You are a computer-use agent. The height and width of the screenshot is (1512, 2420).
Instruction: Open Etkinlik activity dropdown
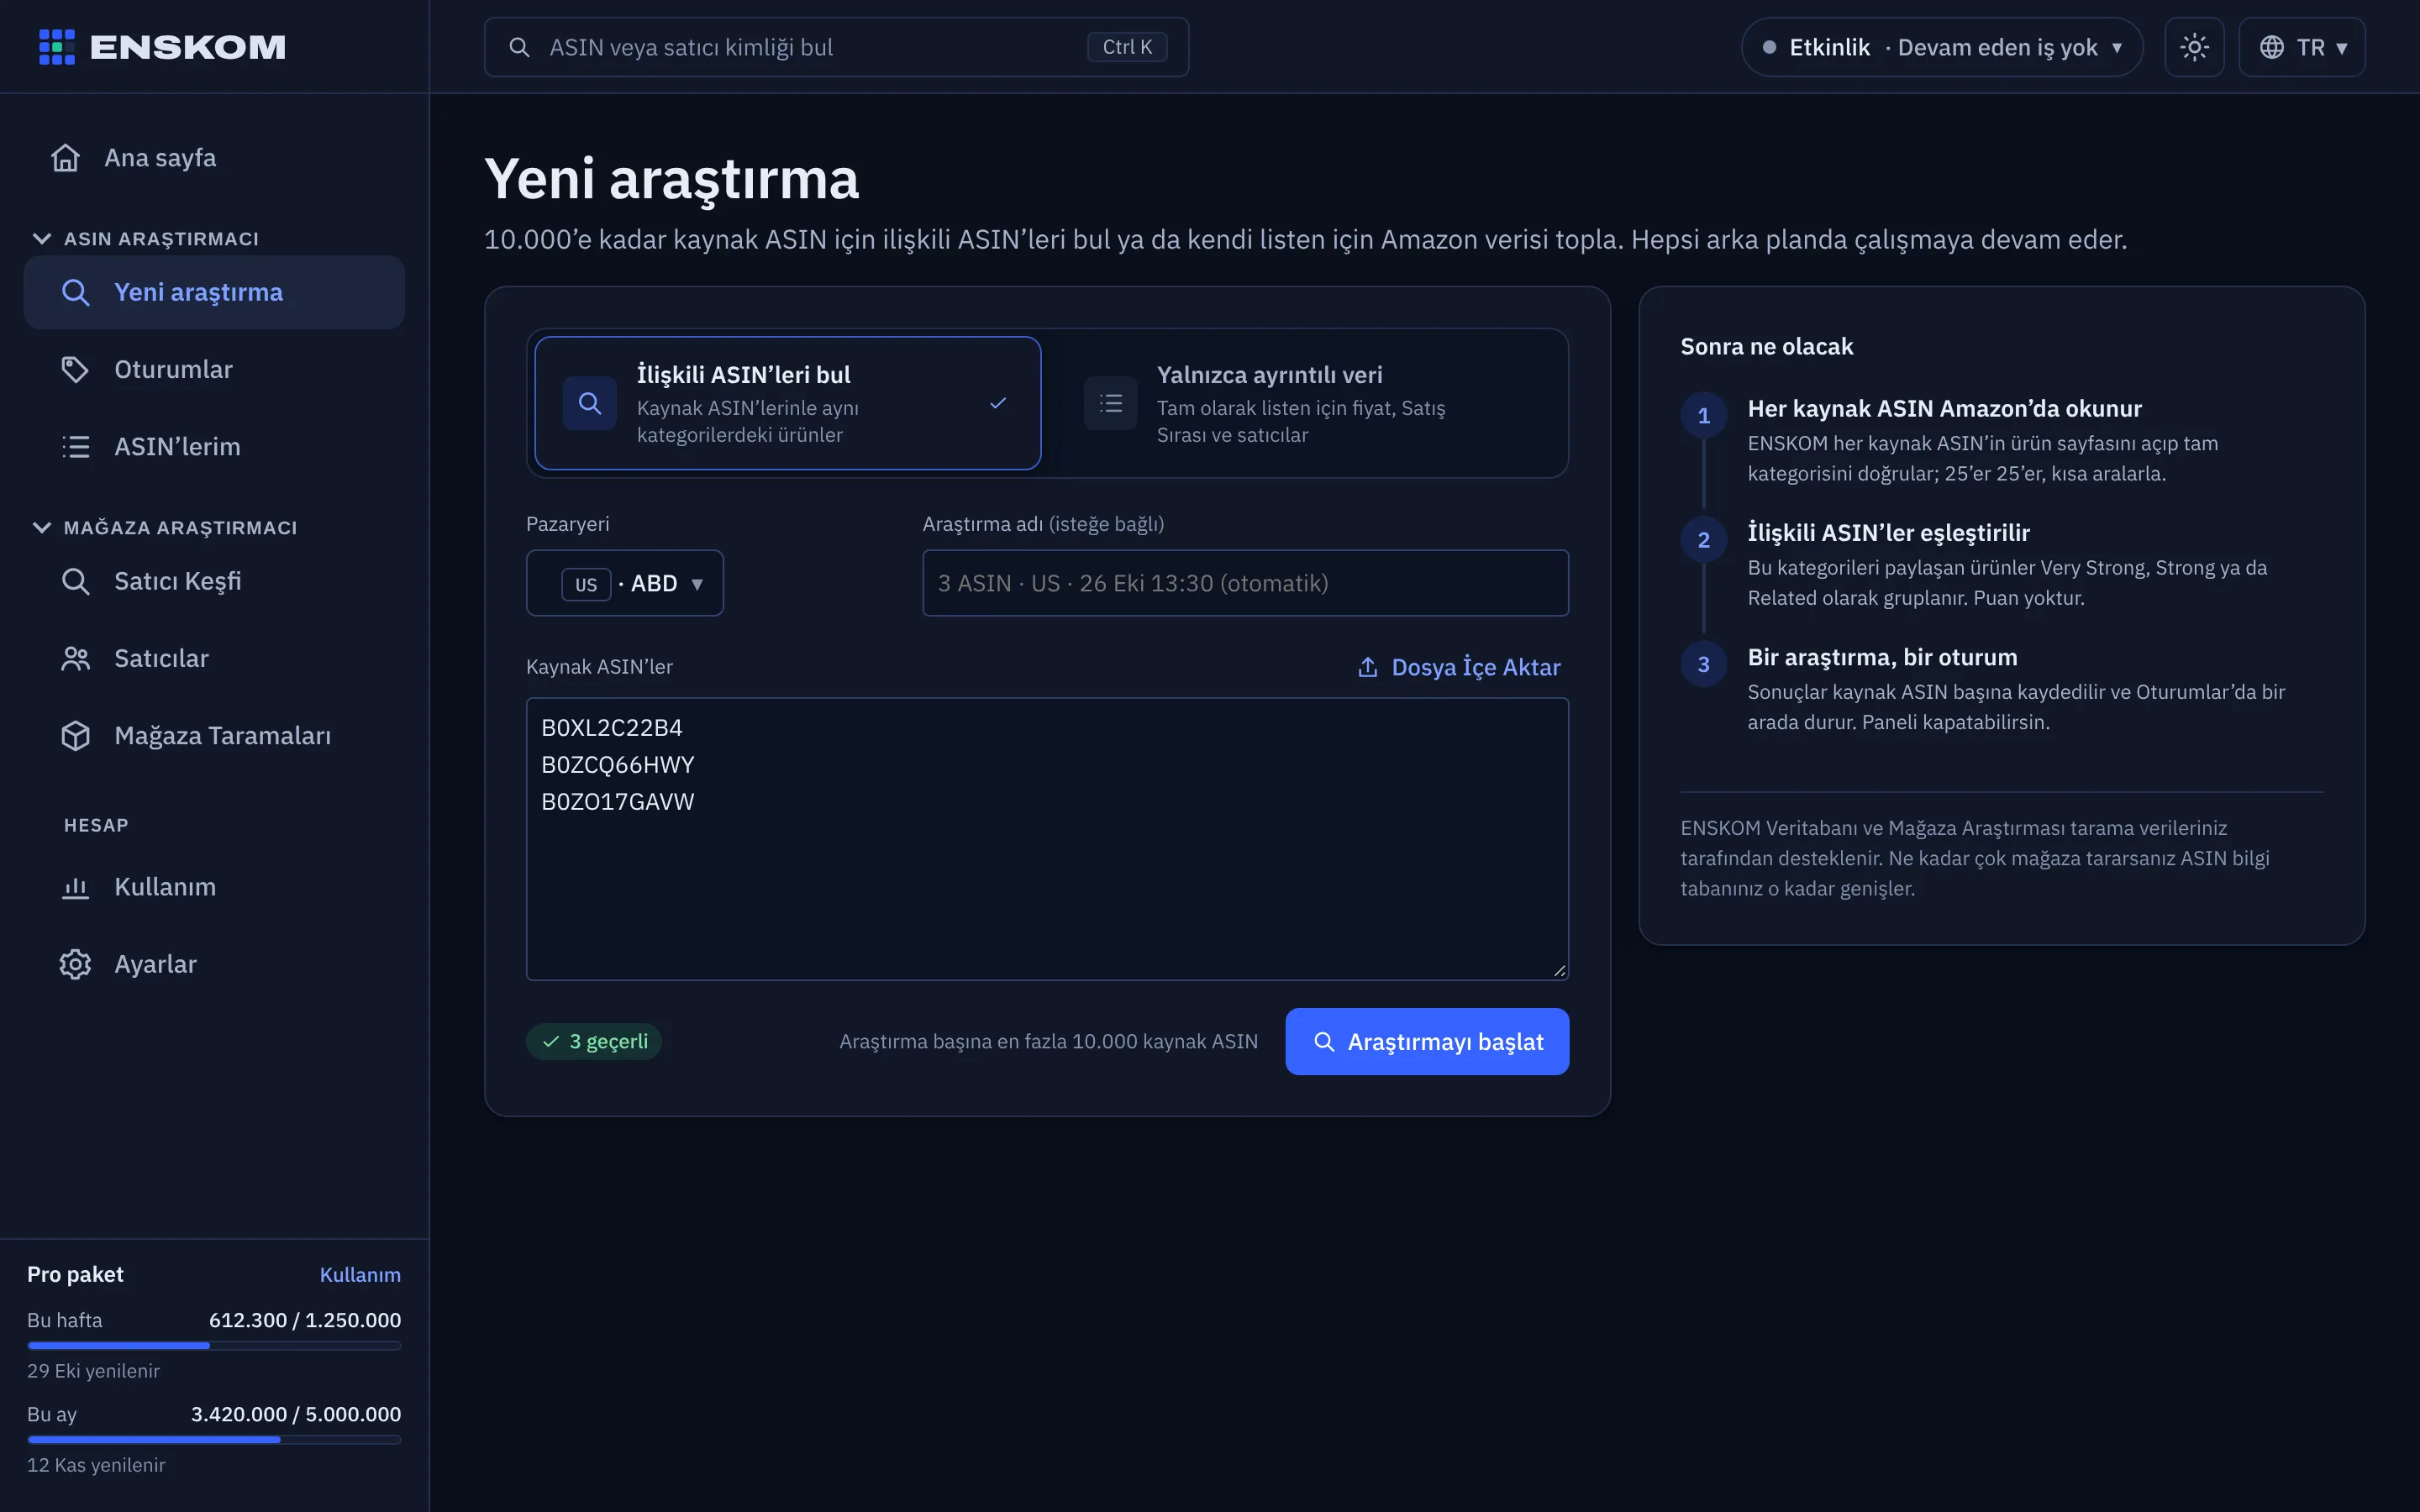coord(1941,47)
